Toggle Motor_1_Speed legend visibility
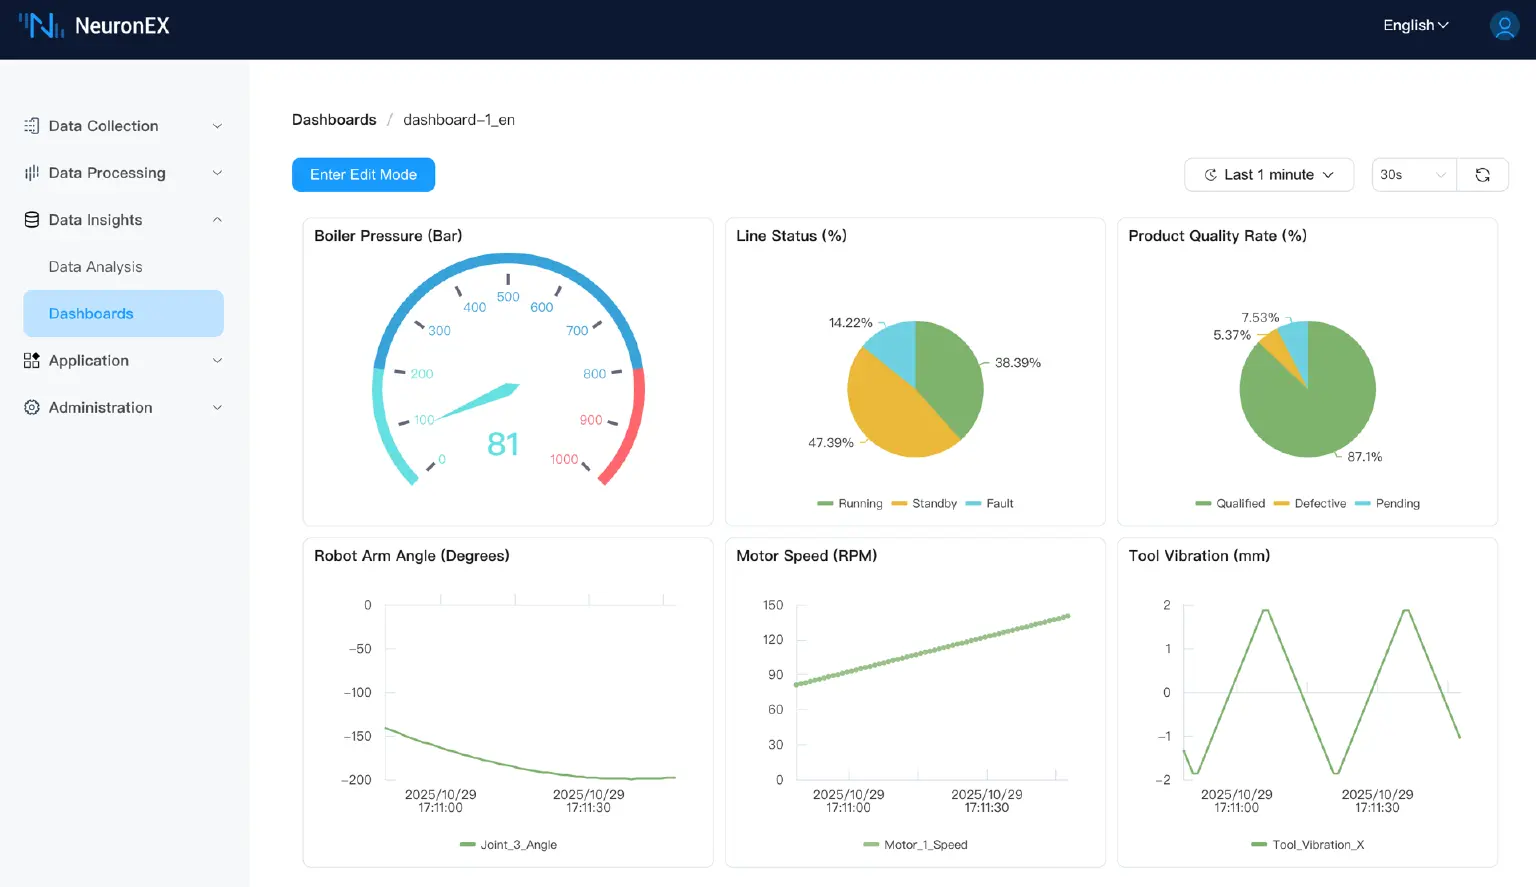 (916, 845)
